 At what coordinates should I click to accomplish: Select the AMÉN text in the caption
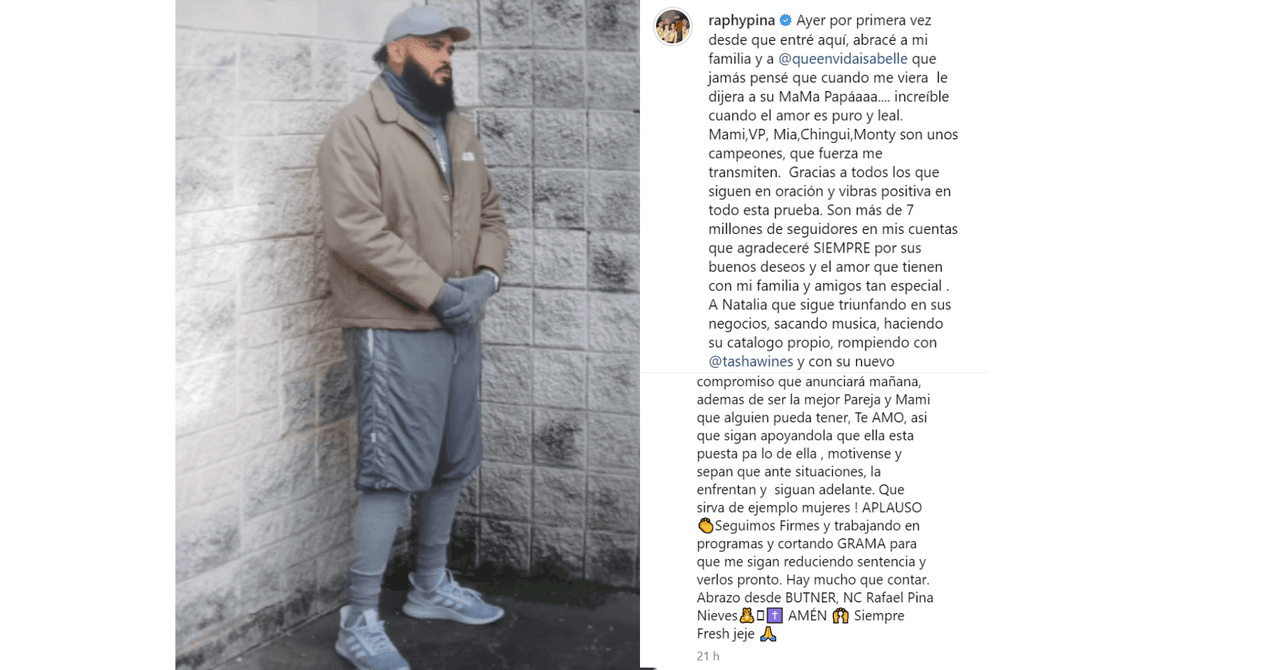click(x=807, y=616)
